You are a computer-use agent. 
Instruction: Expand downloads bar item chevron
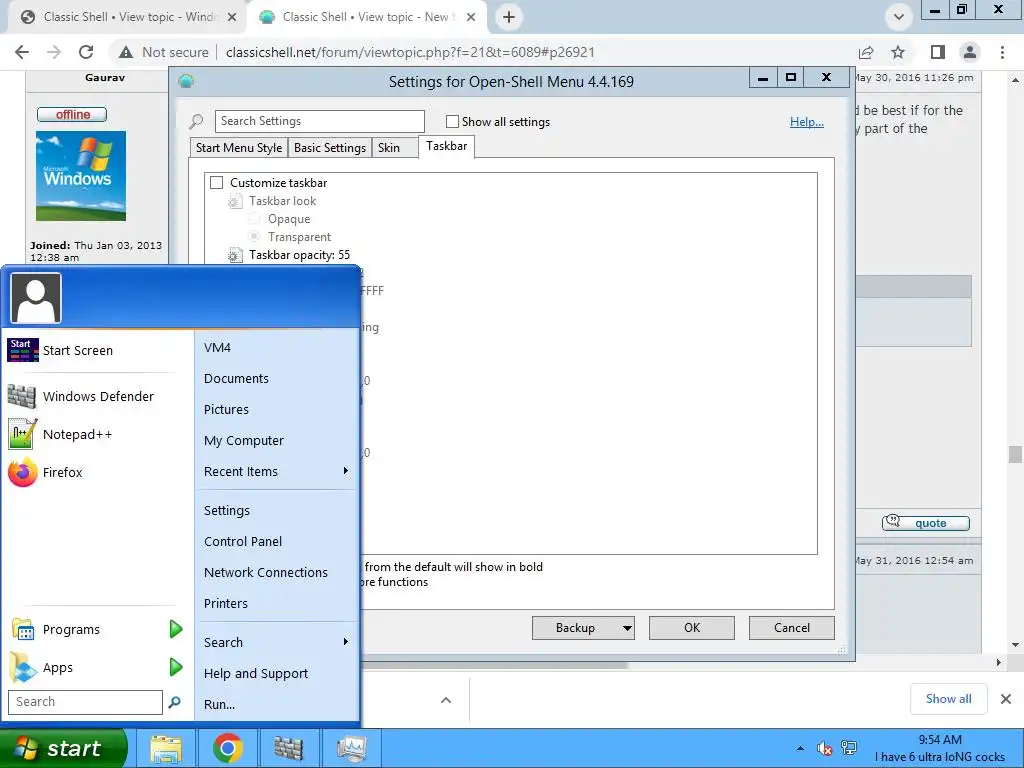446,700
